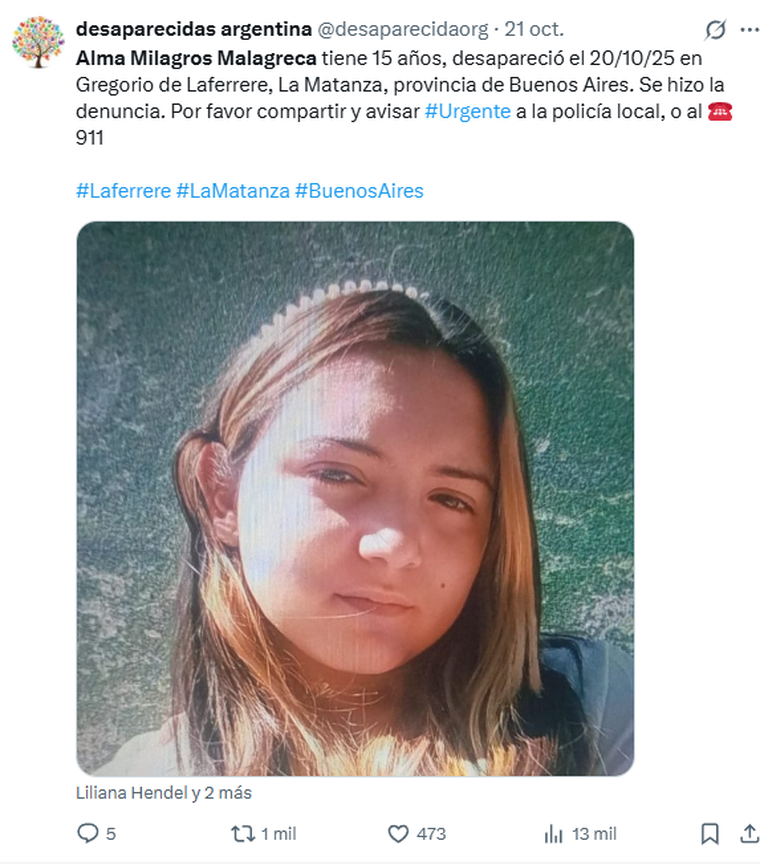Viewport: 760px width, 865px height.
Task: Enlarge the attached photo
Action: pyautogui.click(x=355, y=499)
